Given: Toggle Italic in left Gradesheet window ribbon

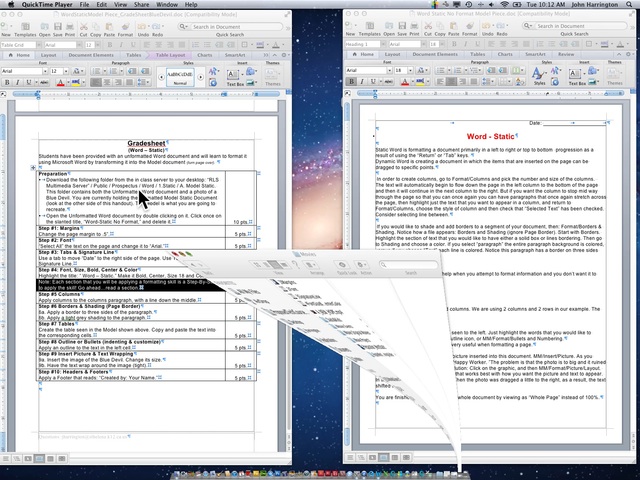Looking at the screenshot, I should pos(18,82).
